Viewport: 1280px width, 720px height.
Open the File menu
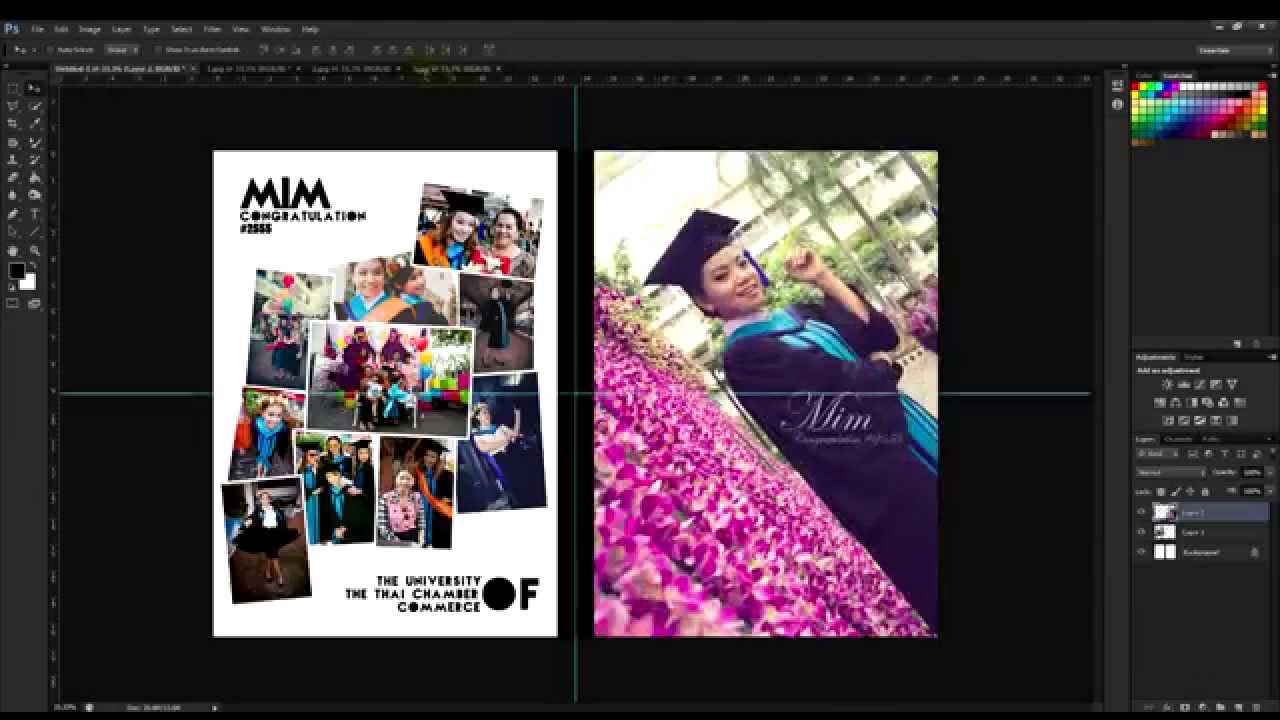point(37,29)
